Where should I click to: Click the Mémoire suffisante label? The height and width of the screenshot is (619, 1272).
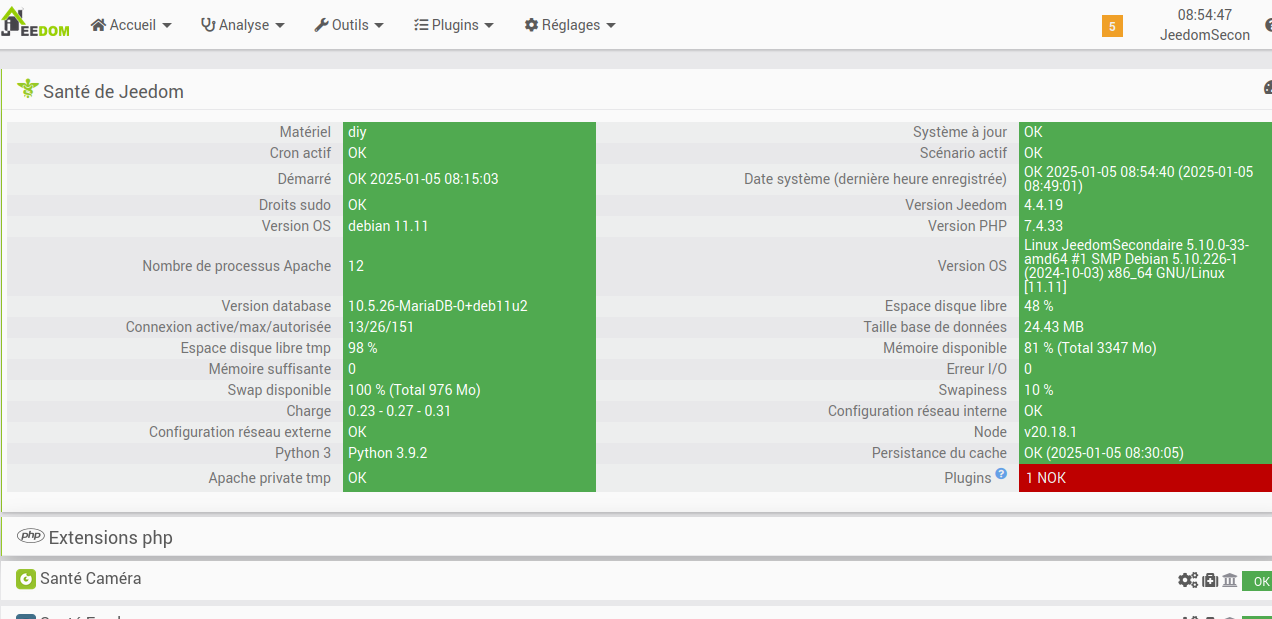pyautogui.click(x=269, y=369)
